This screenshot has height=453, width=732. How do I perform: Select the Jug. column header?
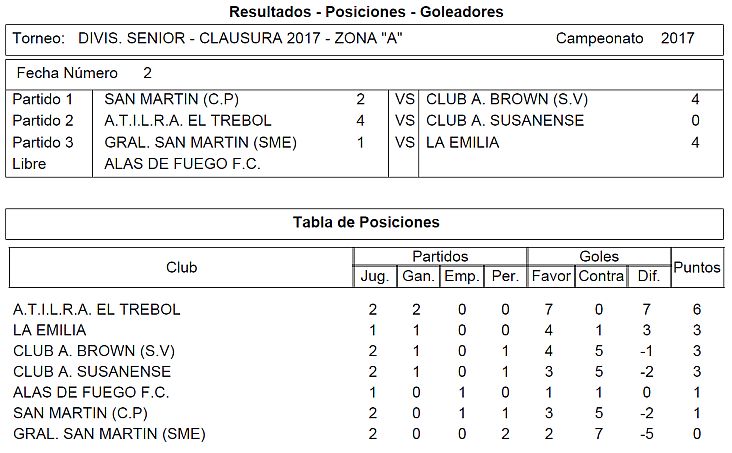point(374,276)
